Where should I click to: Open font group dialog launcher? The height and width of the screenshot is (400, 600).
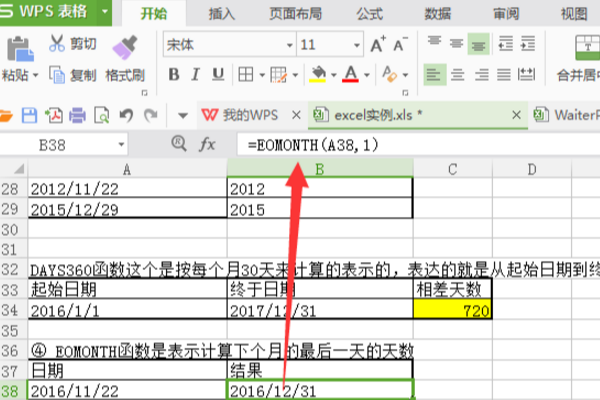(405, 93)
